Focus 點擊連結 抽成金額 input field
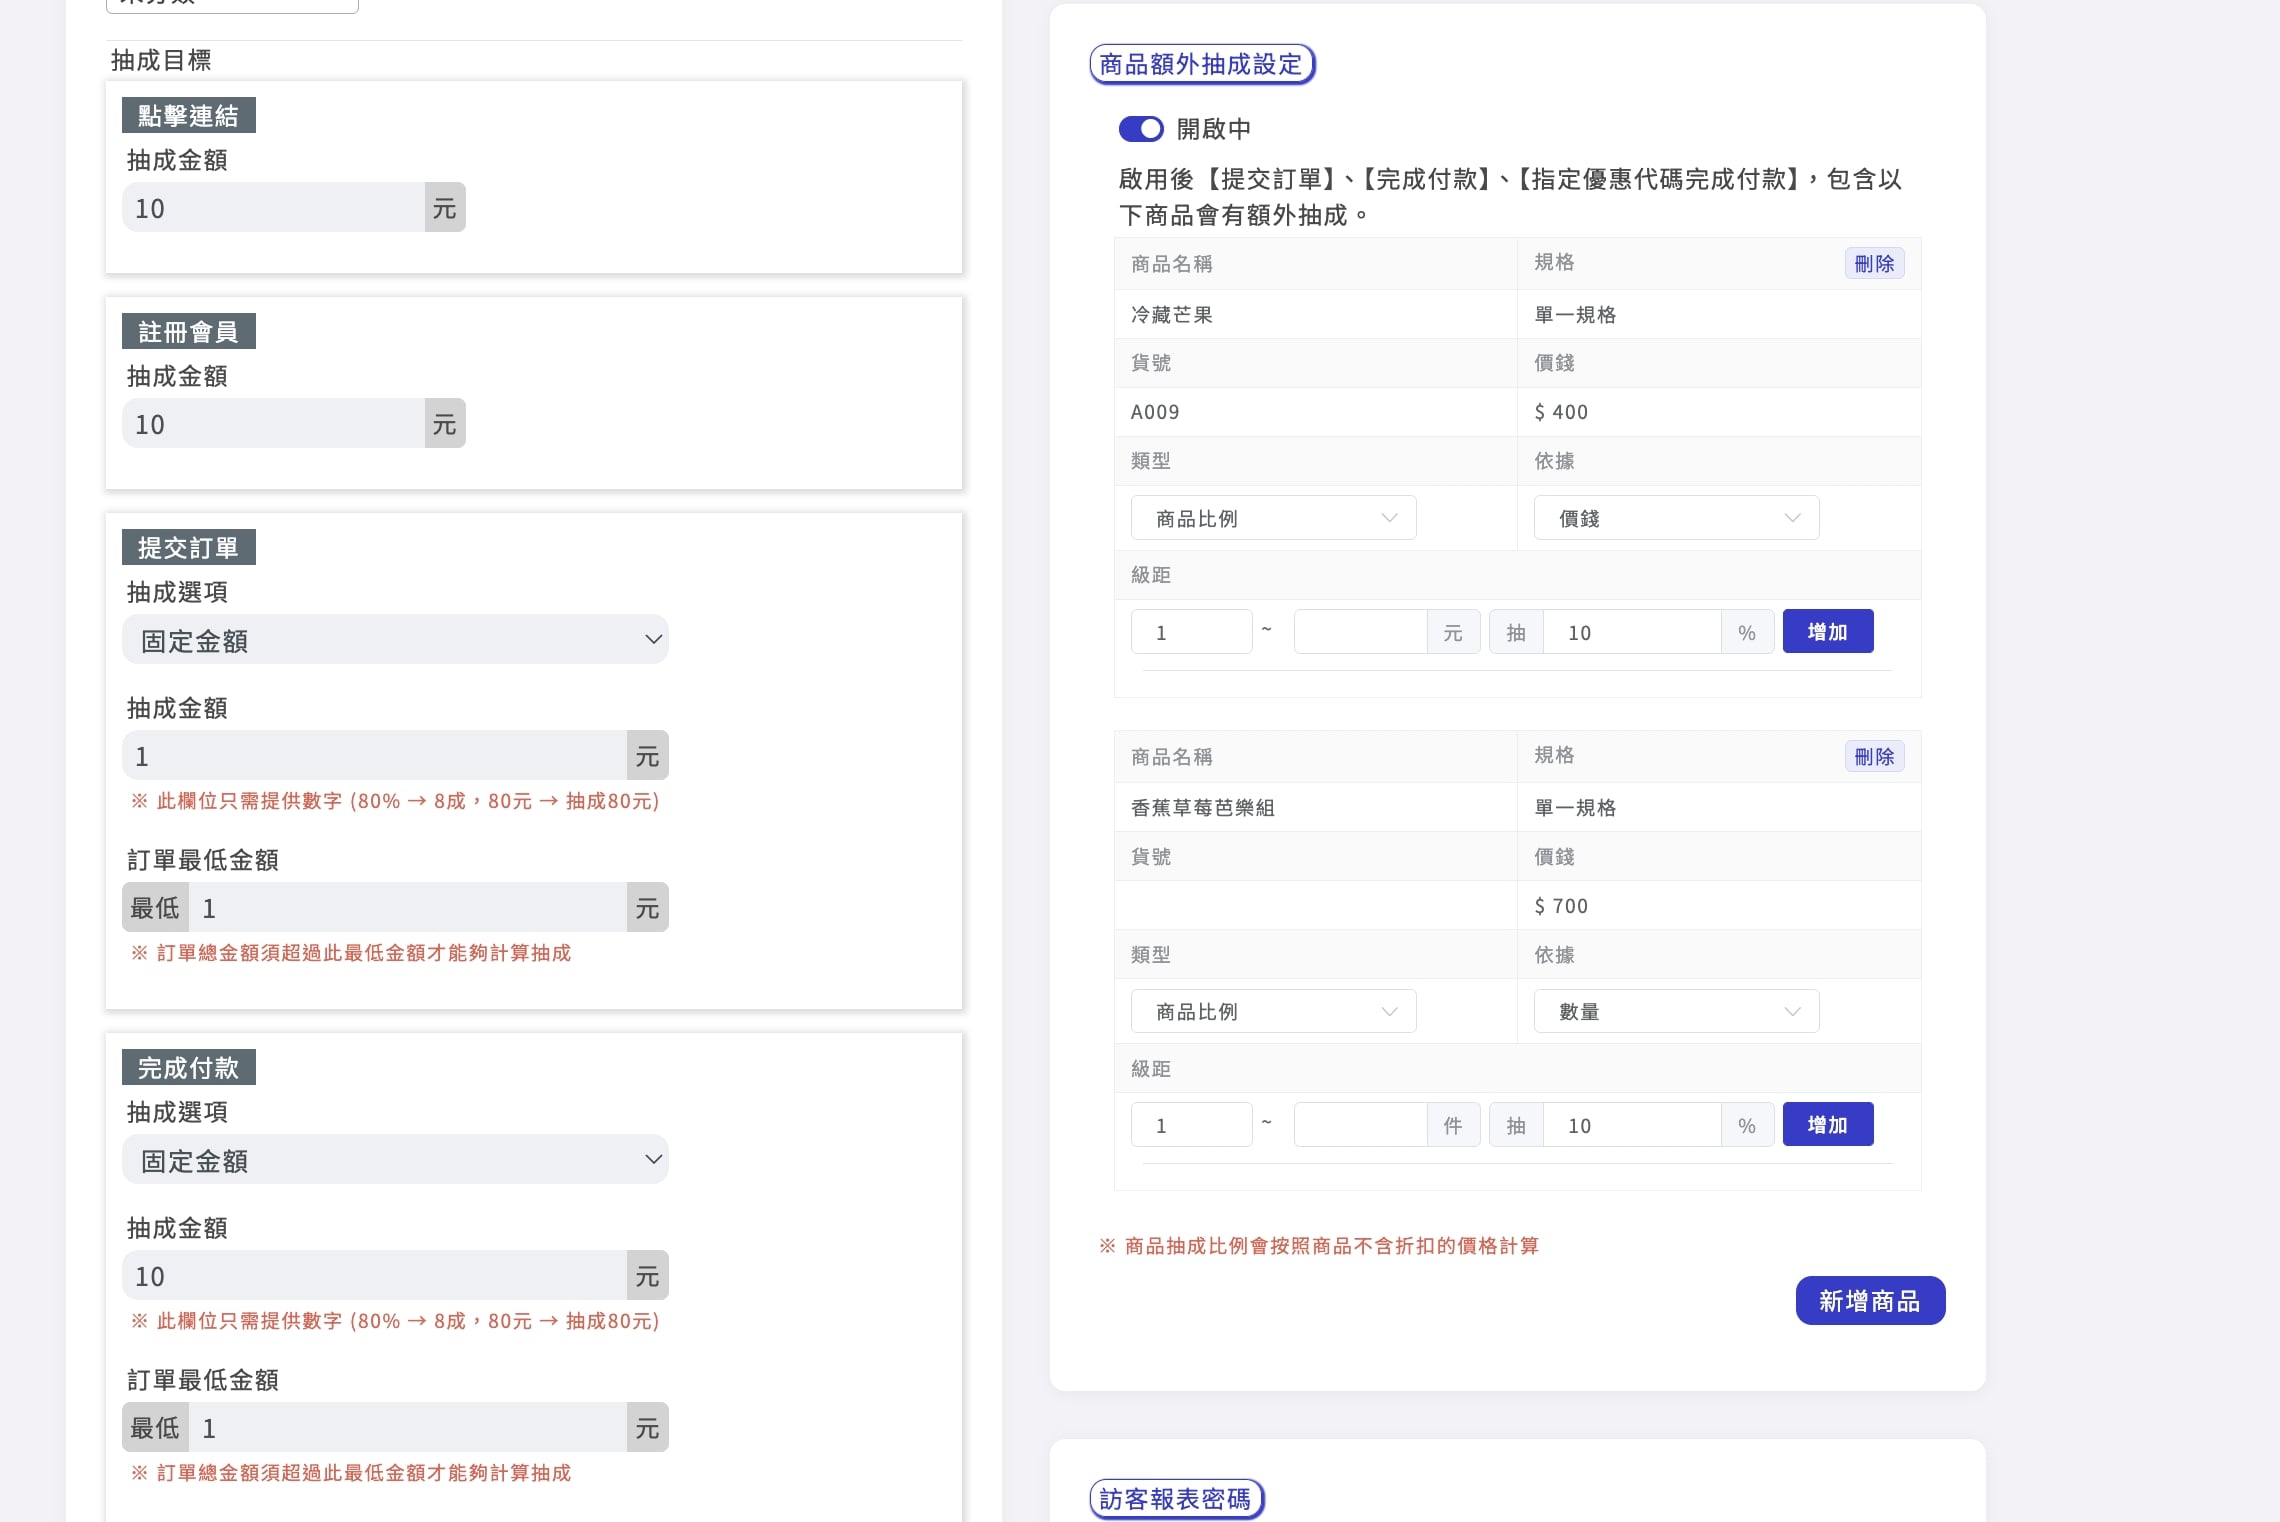 (273, 208)
